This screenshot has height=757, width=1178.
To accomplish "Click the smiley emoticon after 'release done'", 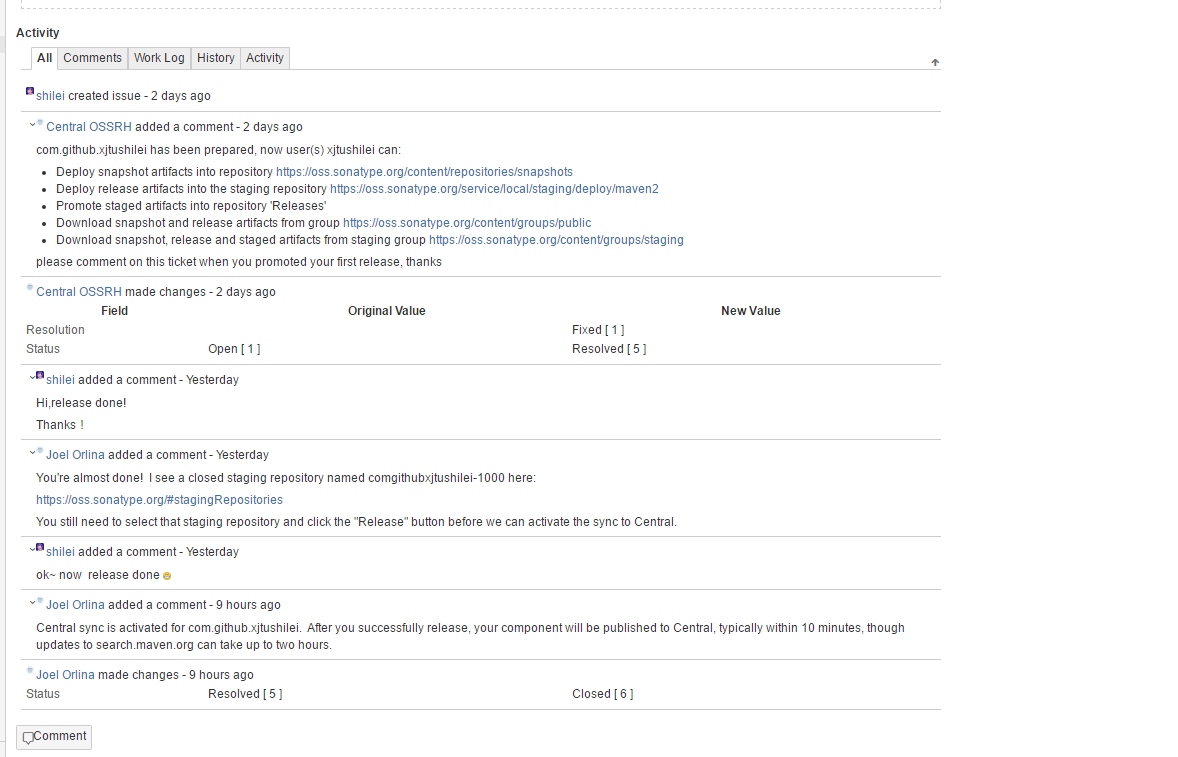I will 167,576.
